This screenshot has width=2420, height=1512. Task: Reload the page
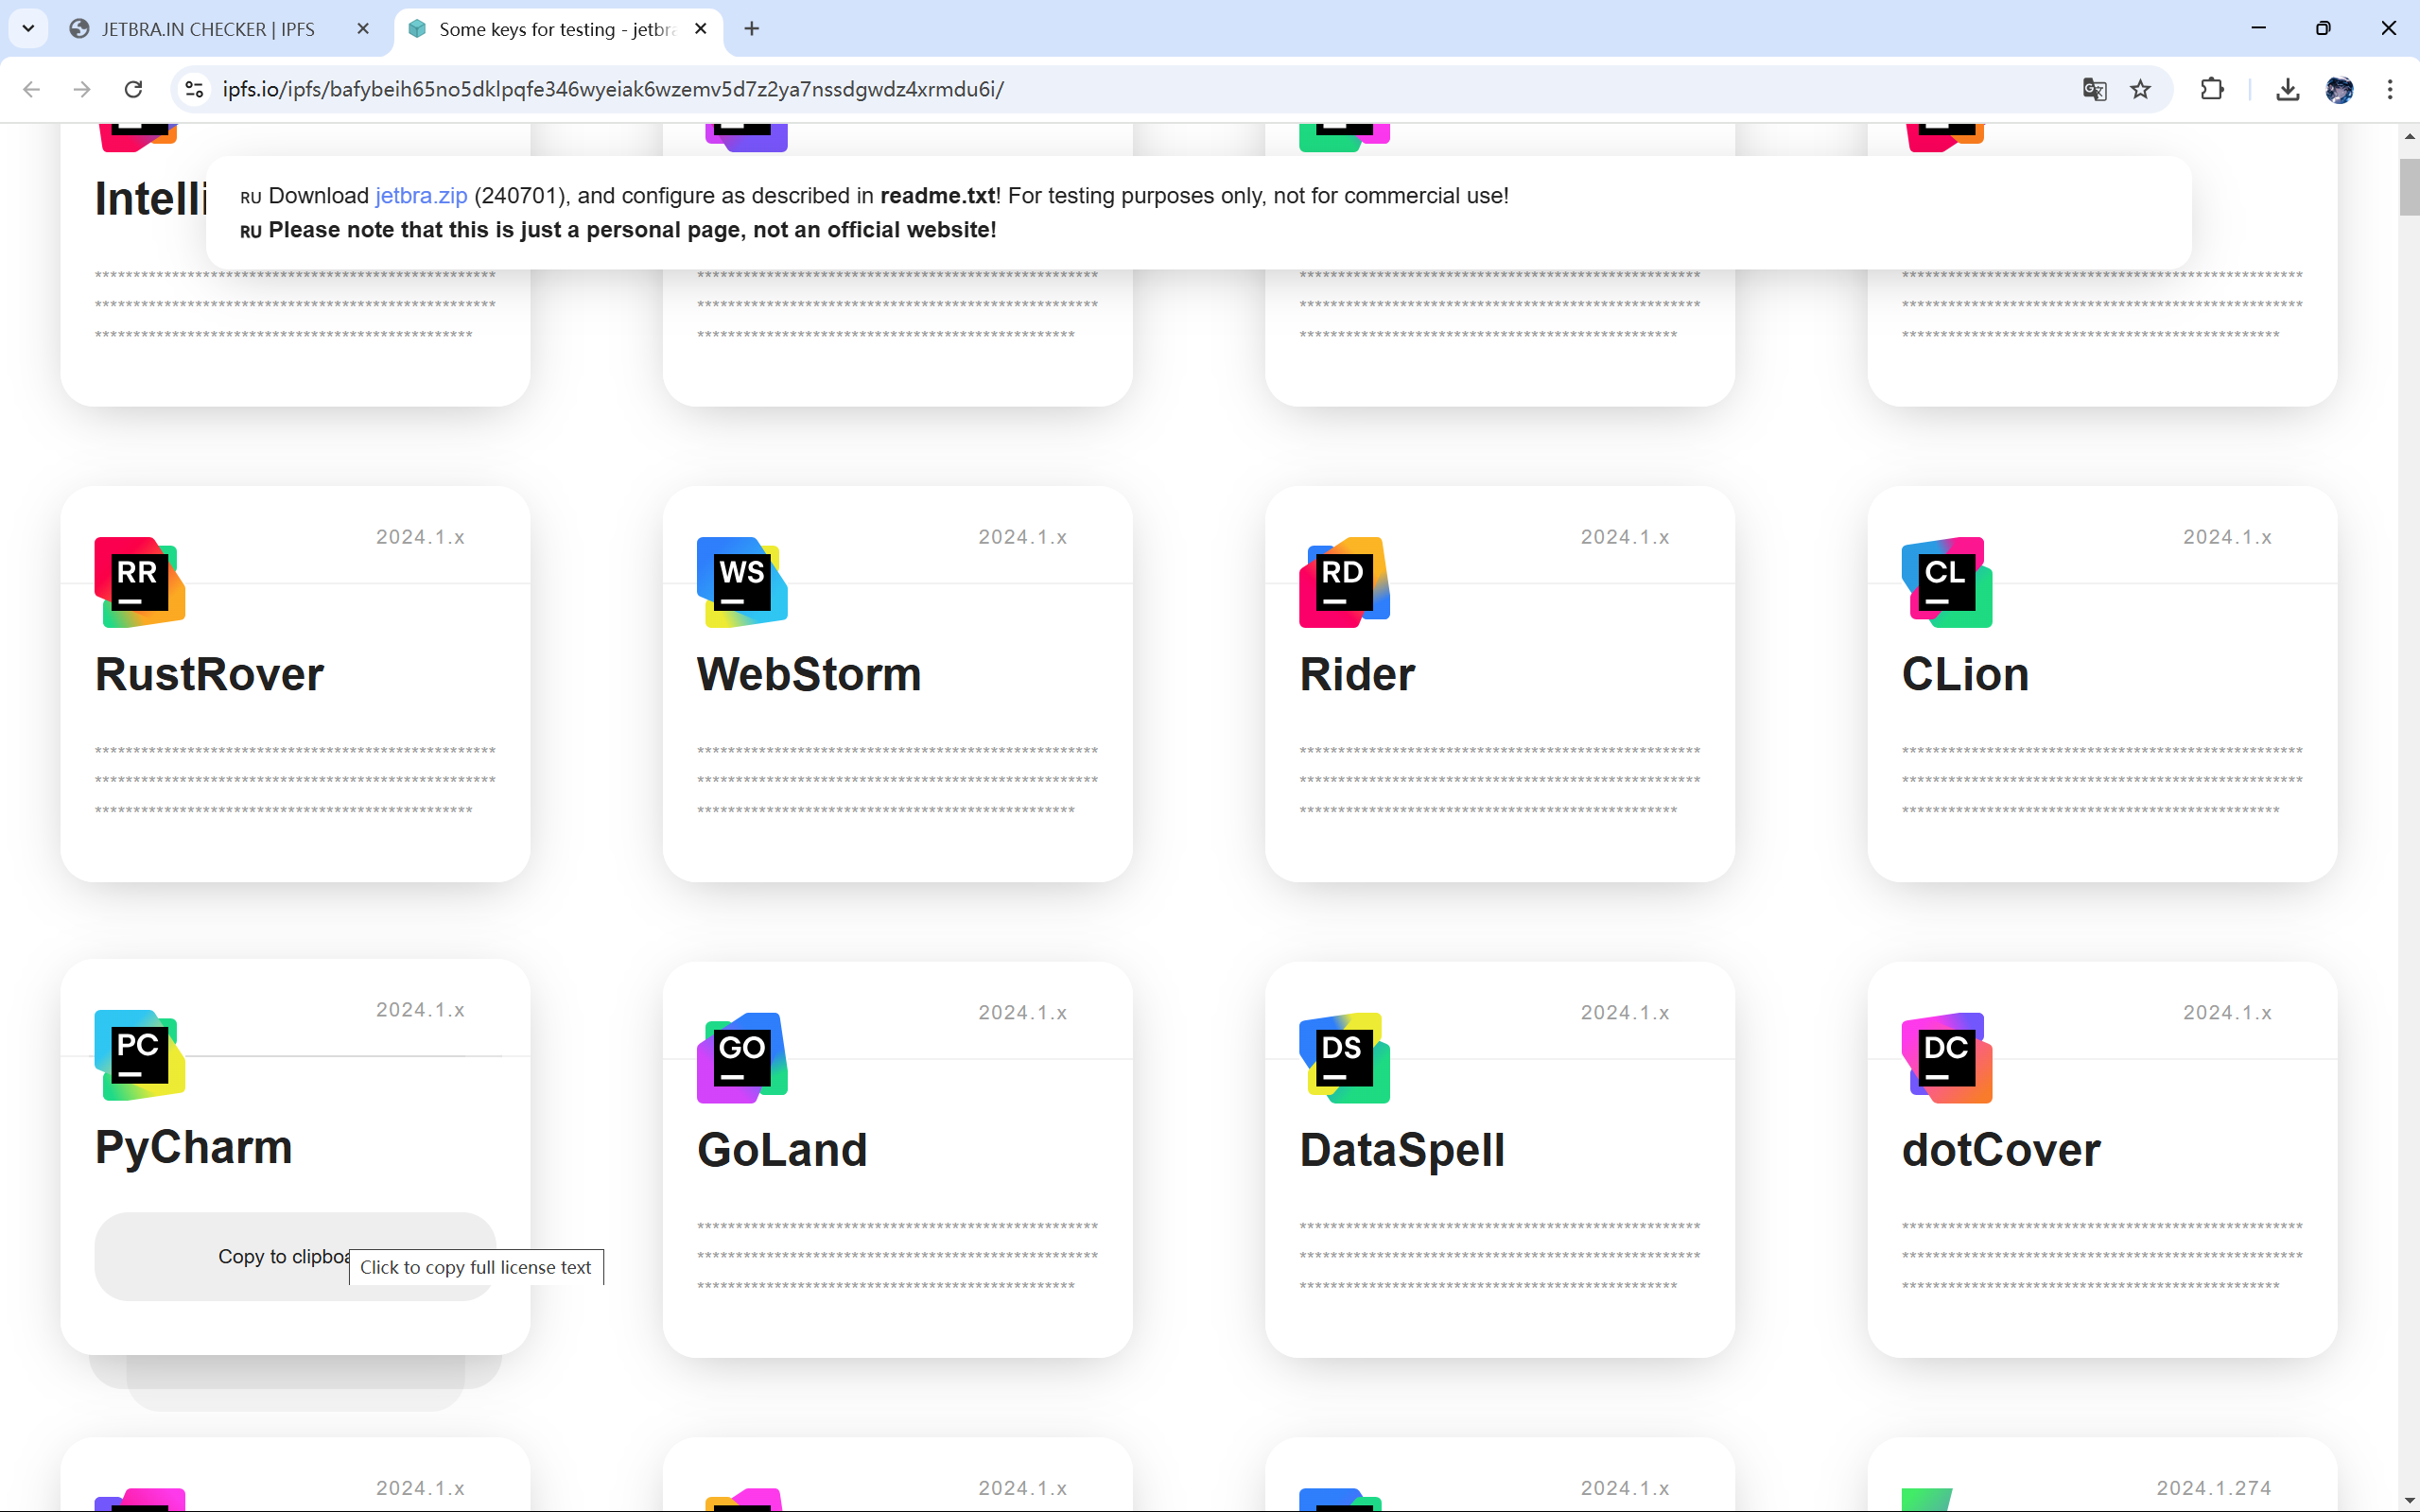(x=133, y=89)
